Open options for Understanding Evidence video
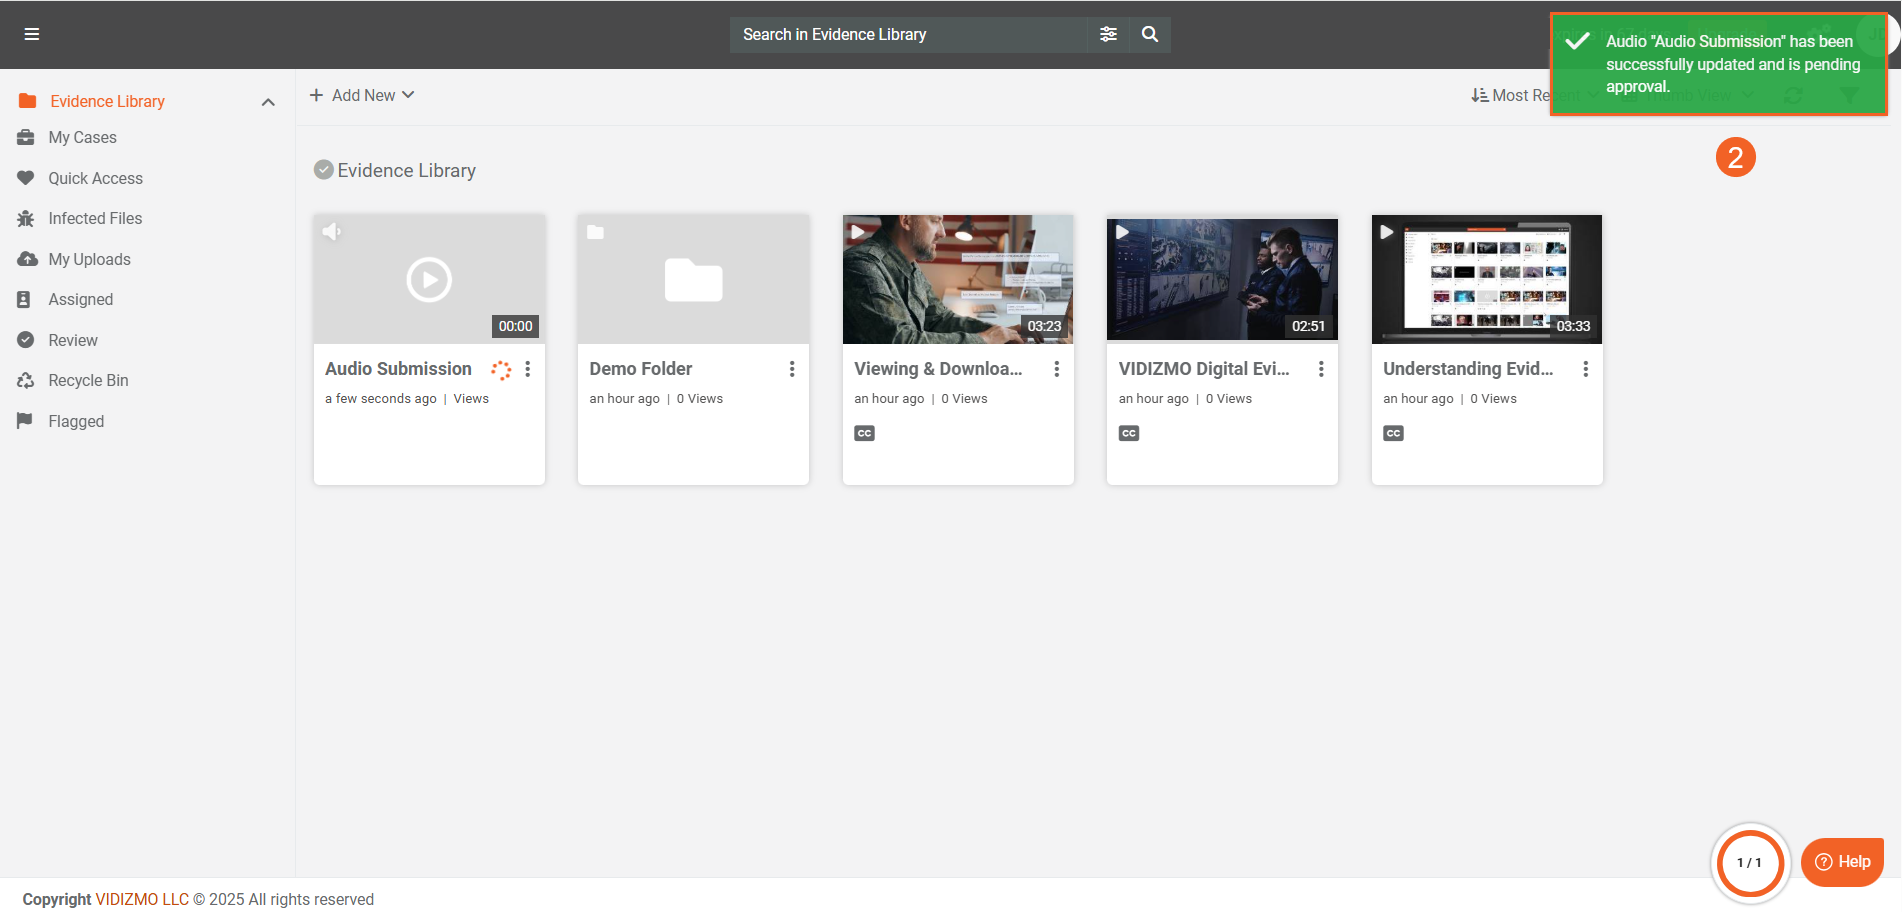The image size is (1902, 912). (x=1585, y=369)
